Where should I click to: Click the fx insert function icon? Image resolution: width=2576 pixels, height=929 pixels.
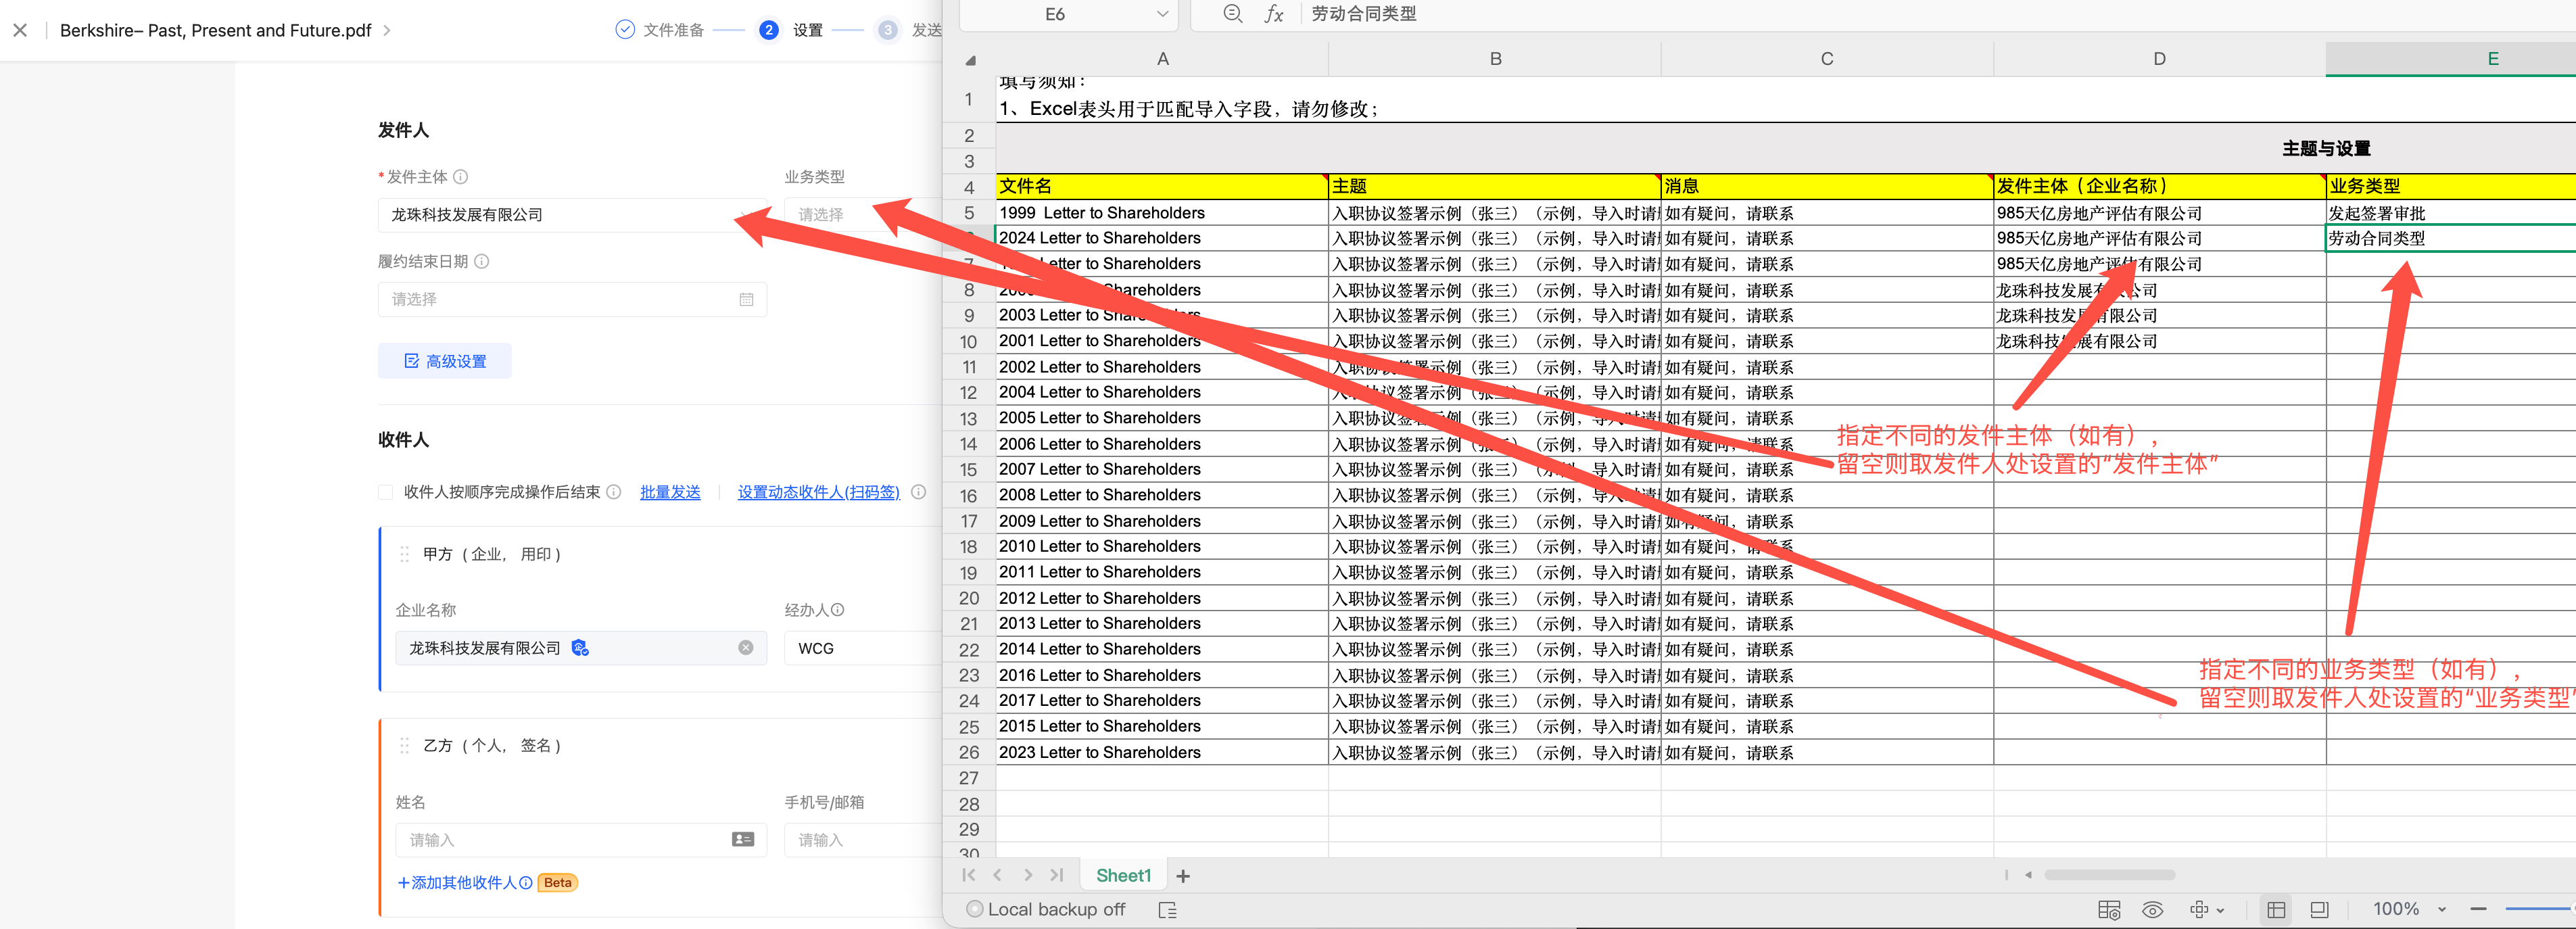pyautogui.click(x=1273, y=14)
